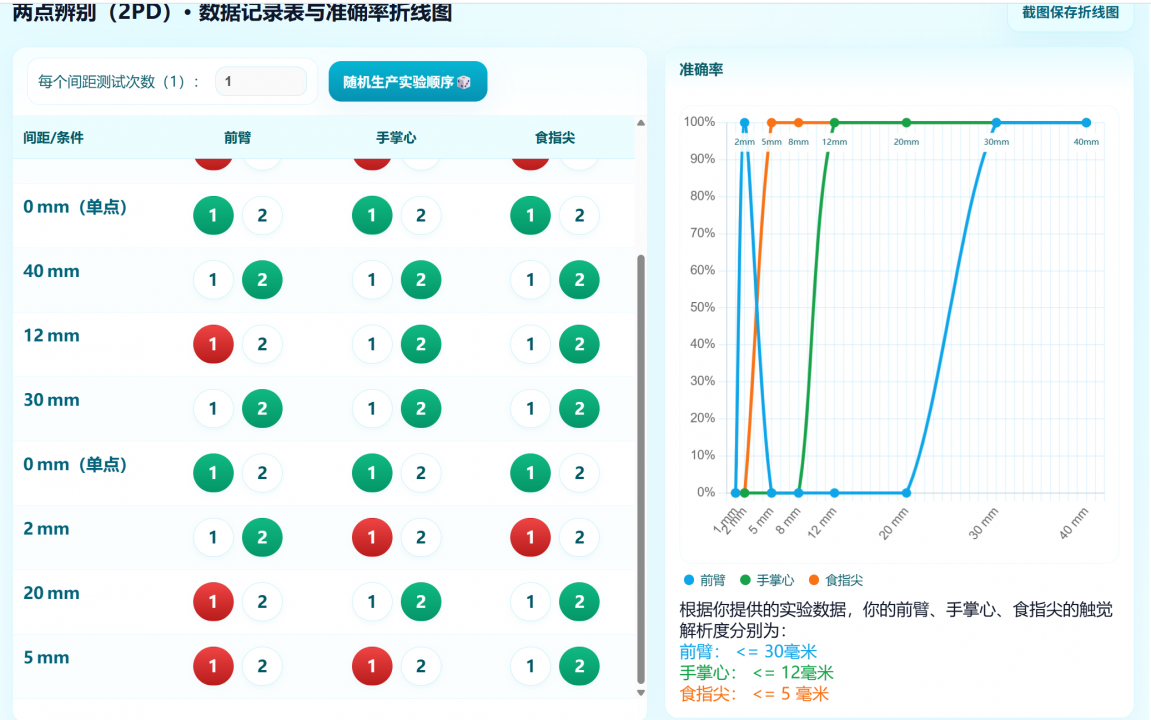
Task: Click the table scrollbar up arrow
Action: 641,123
